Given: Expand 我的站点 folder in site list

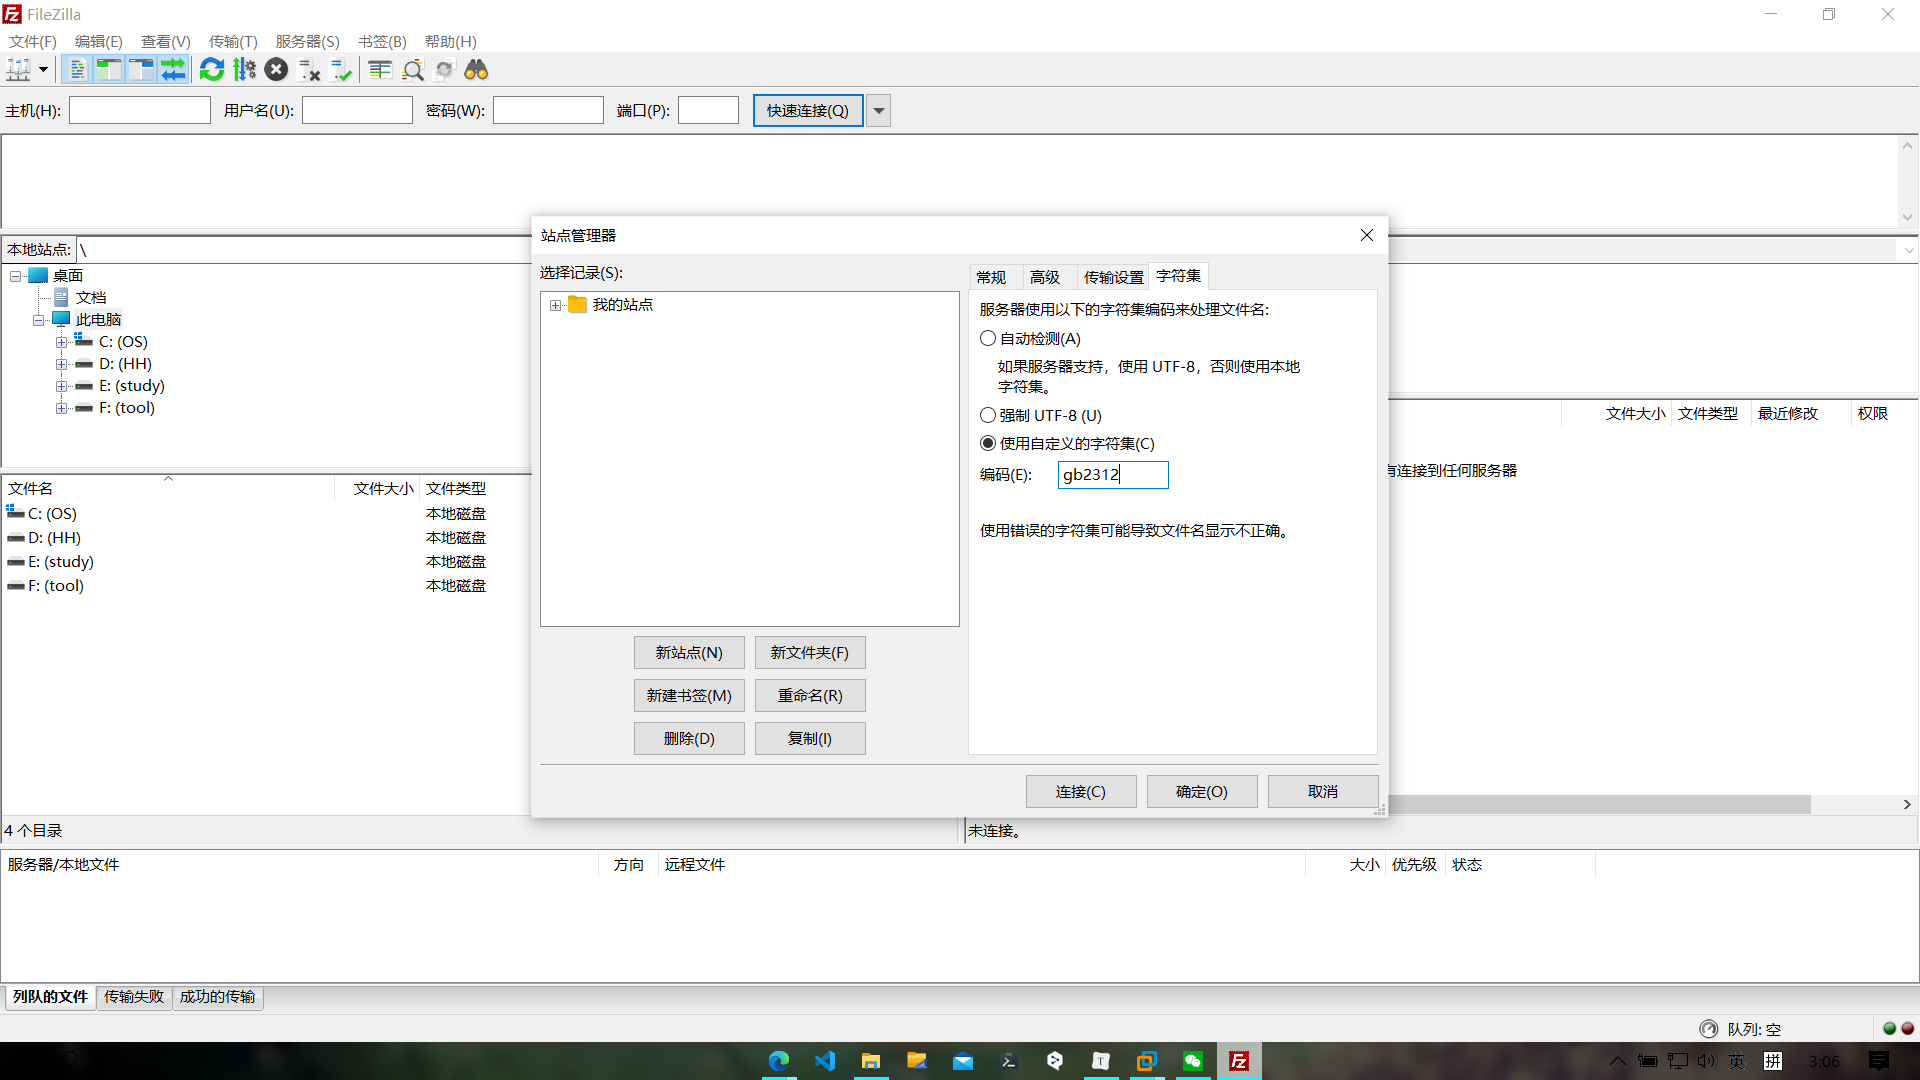Looking at the screenshot, I should click(x=556, y=306).
